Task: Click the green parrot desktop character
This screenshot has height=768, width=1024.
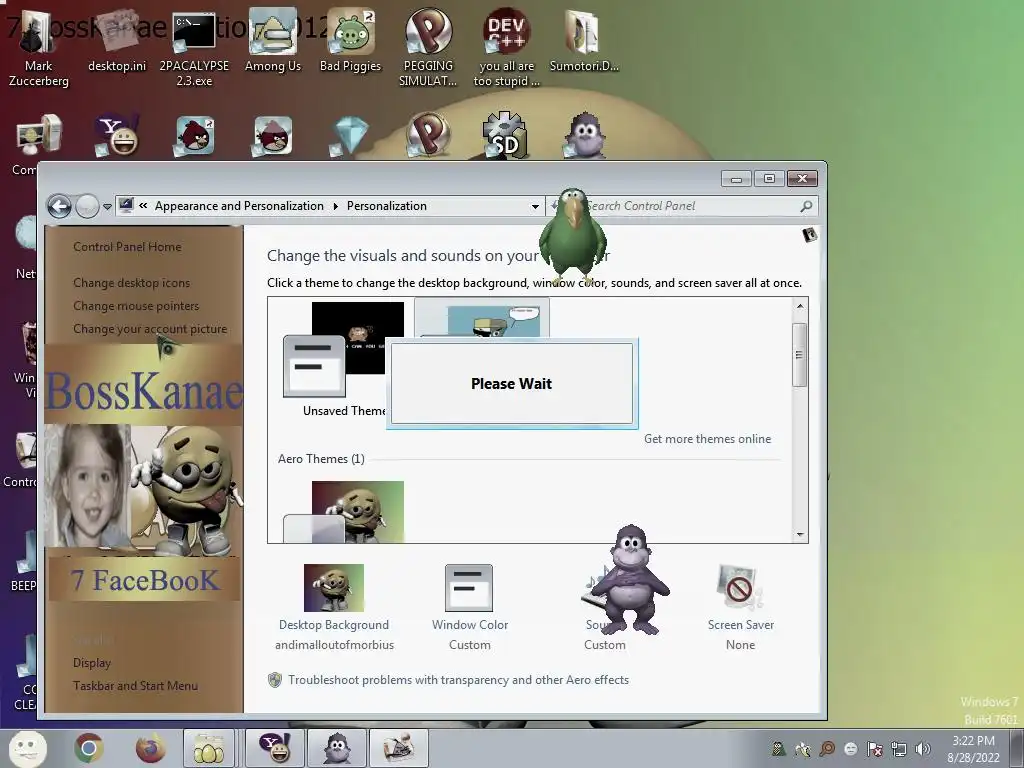Action: 572,235
